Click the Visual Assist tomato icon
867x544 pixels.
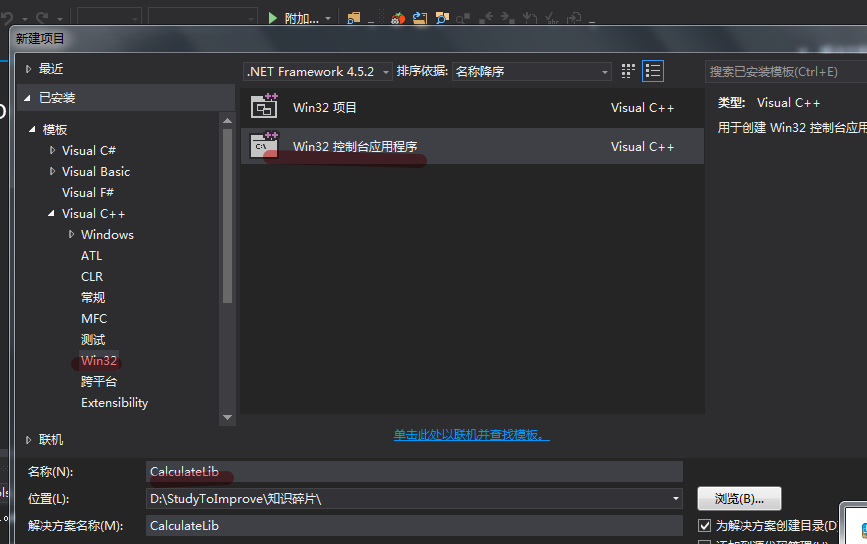[398, 18]
